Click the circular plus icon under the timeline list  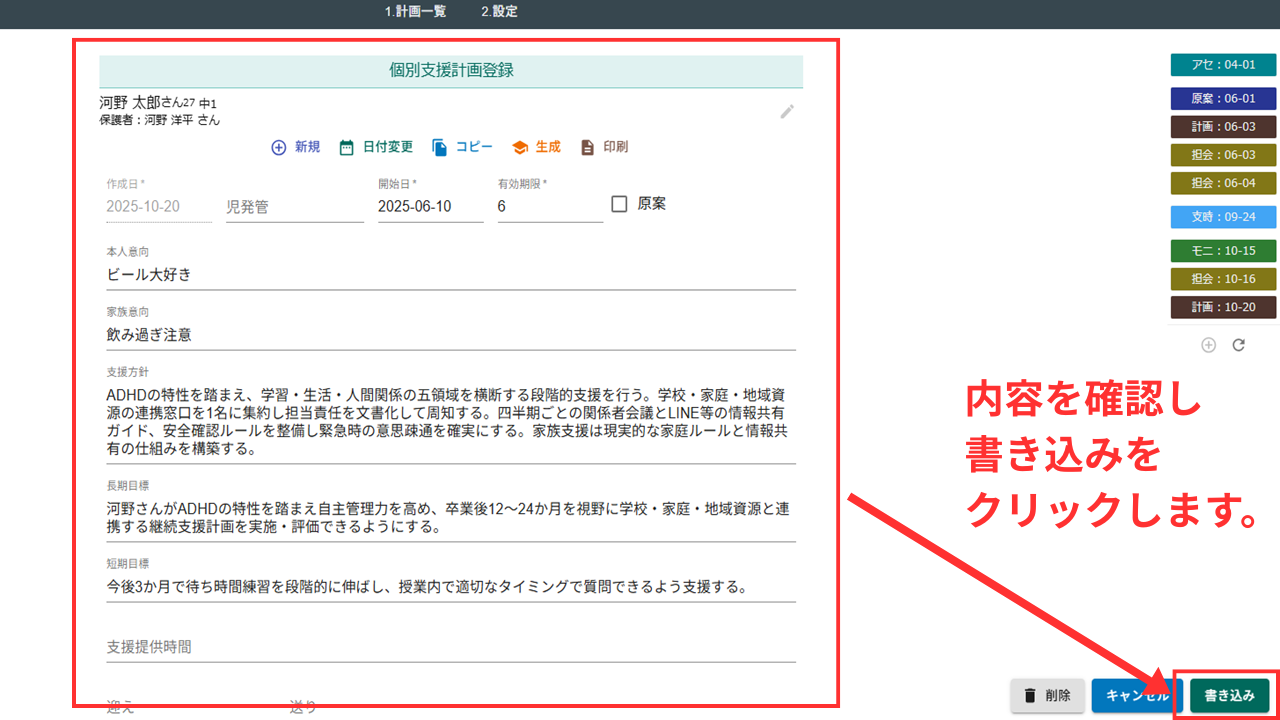pos(1208,345)
